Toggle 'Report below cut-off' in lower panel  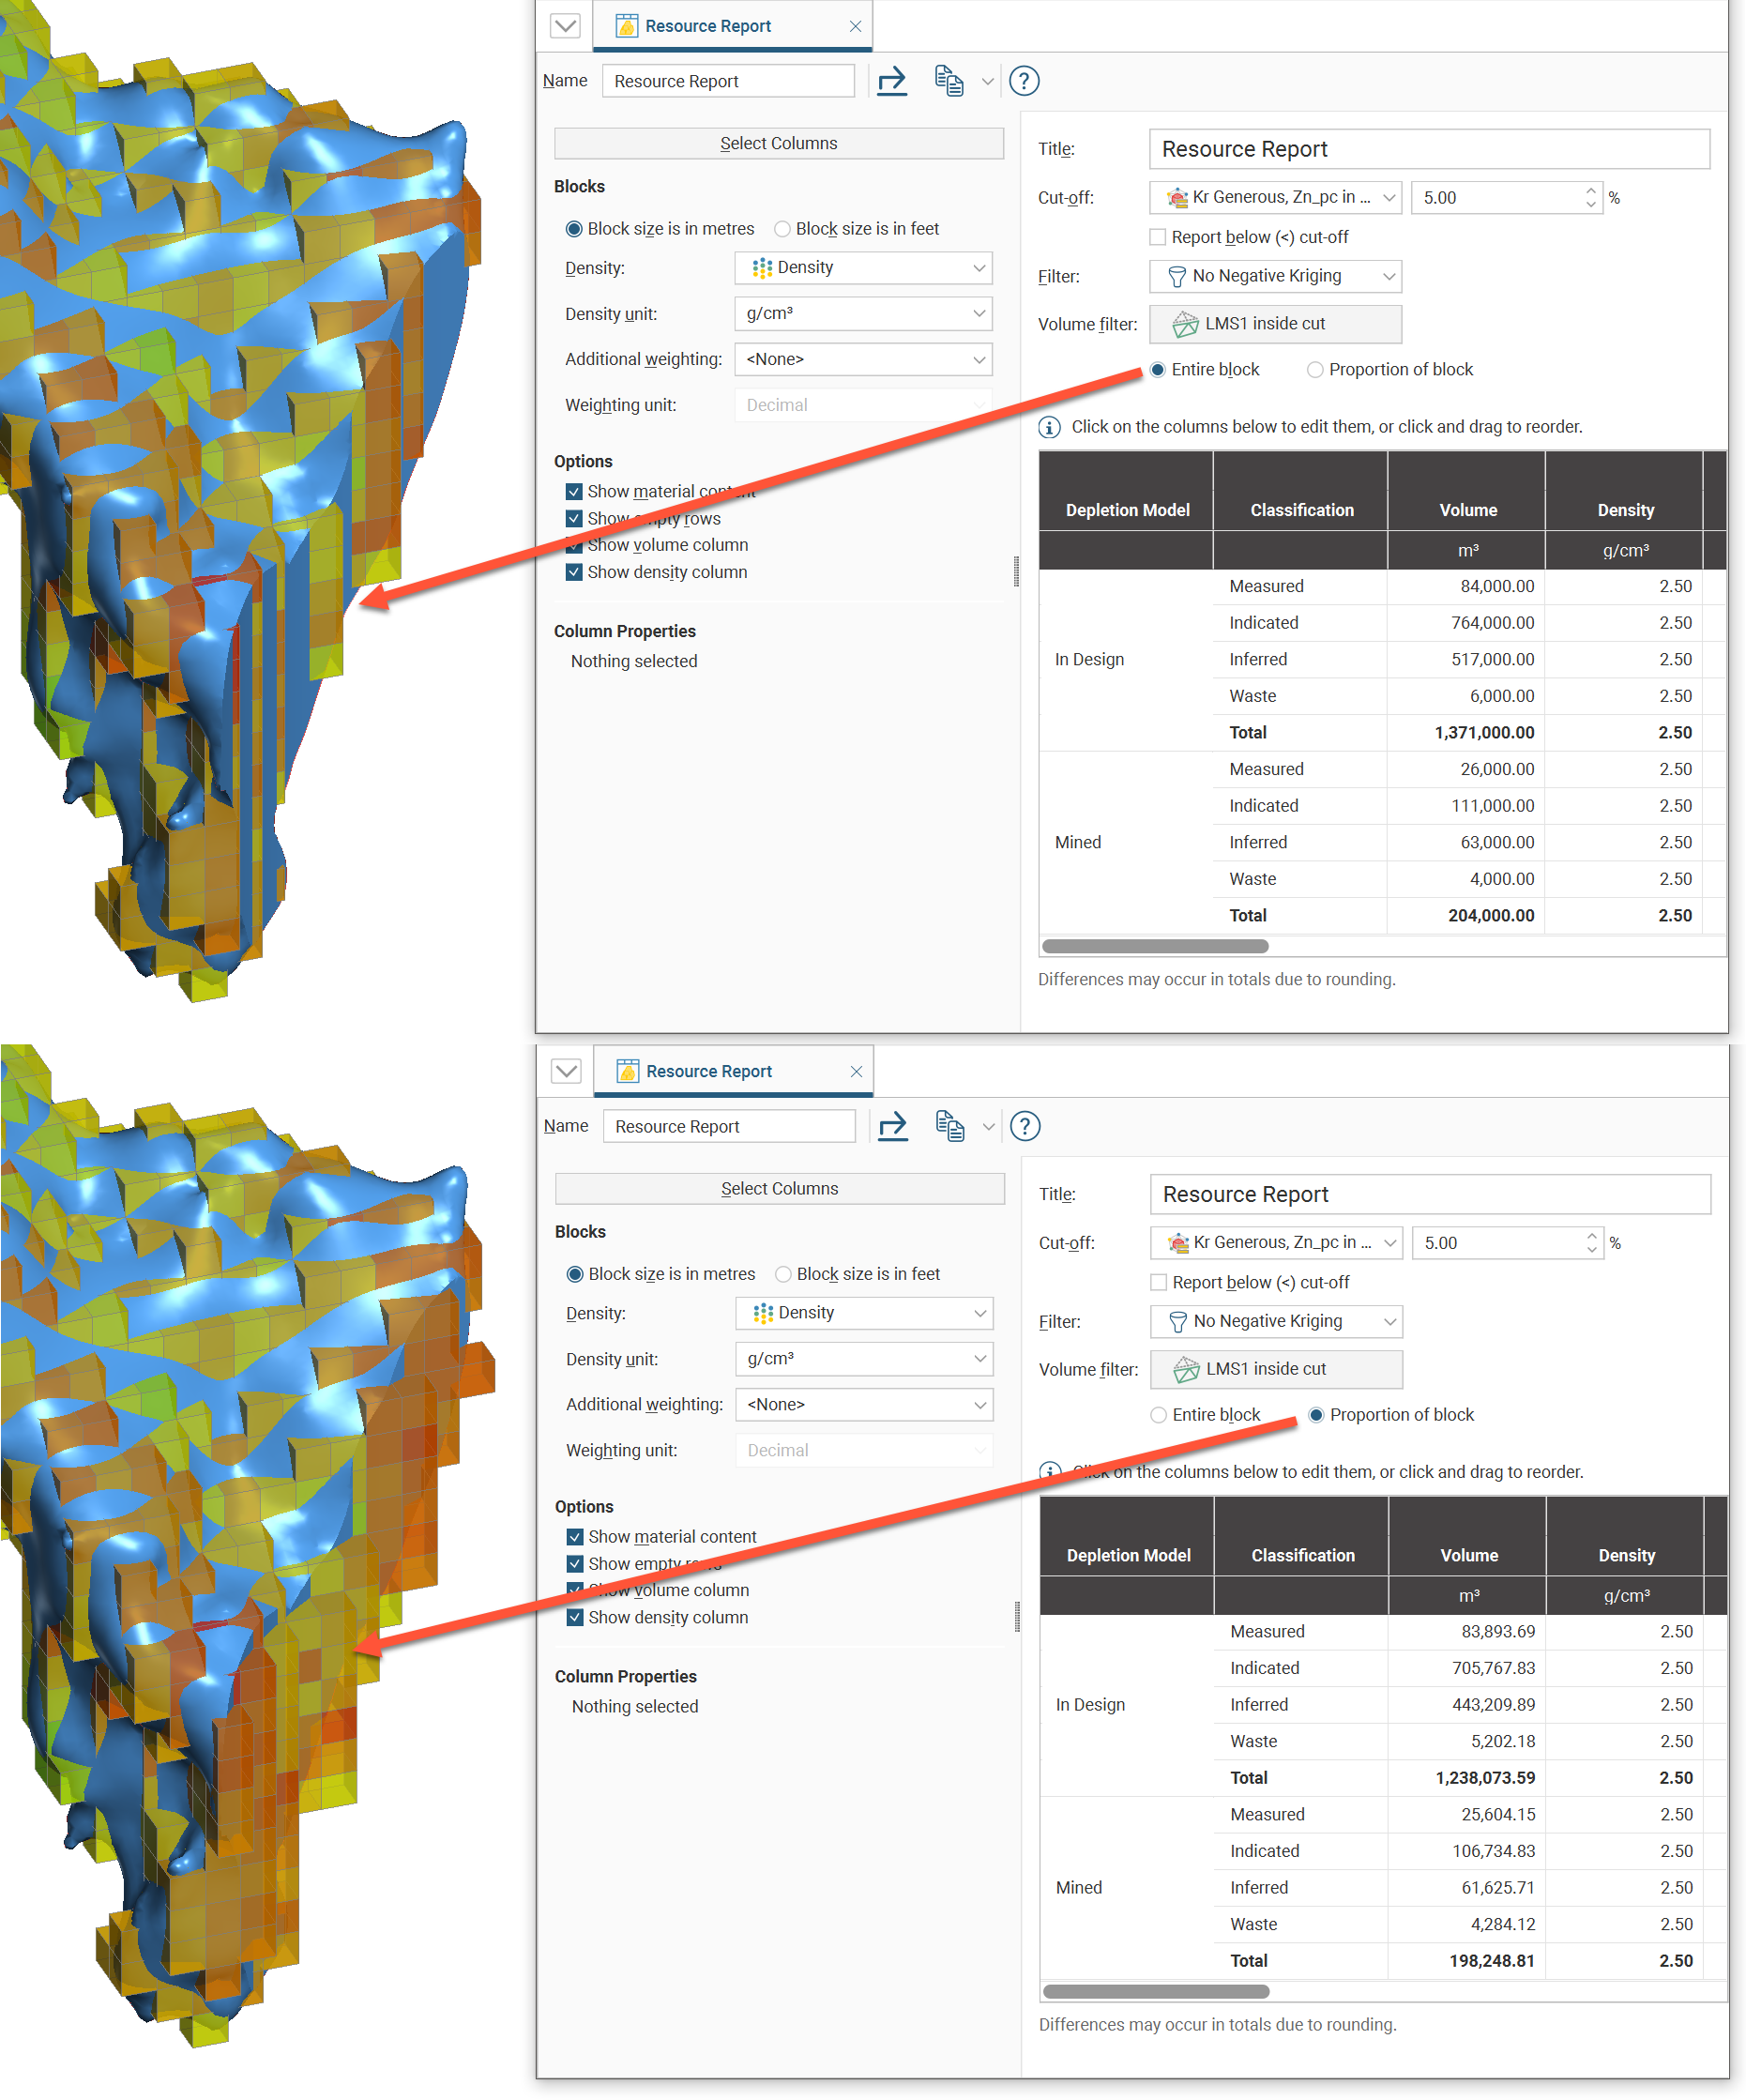coord(1159,1282)
